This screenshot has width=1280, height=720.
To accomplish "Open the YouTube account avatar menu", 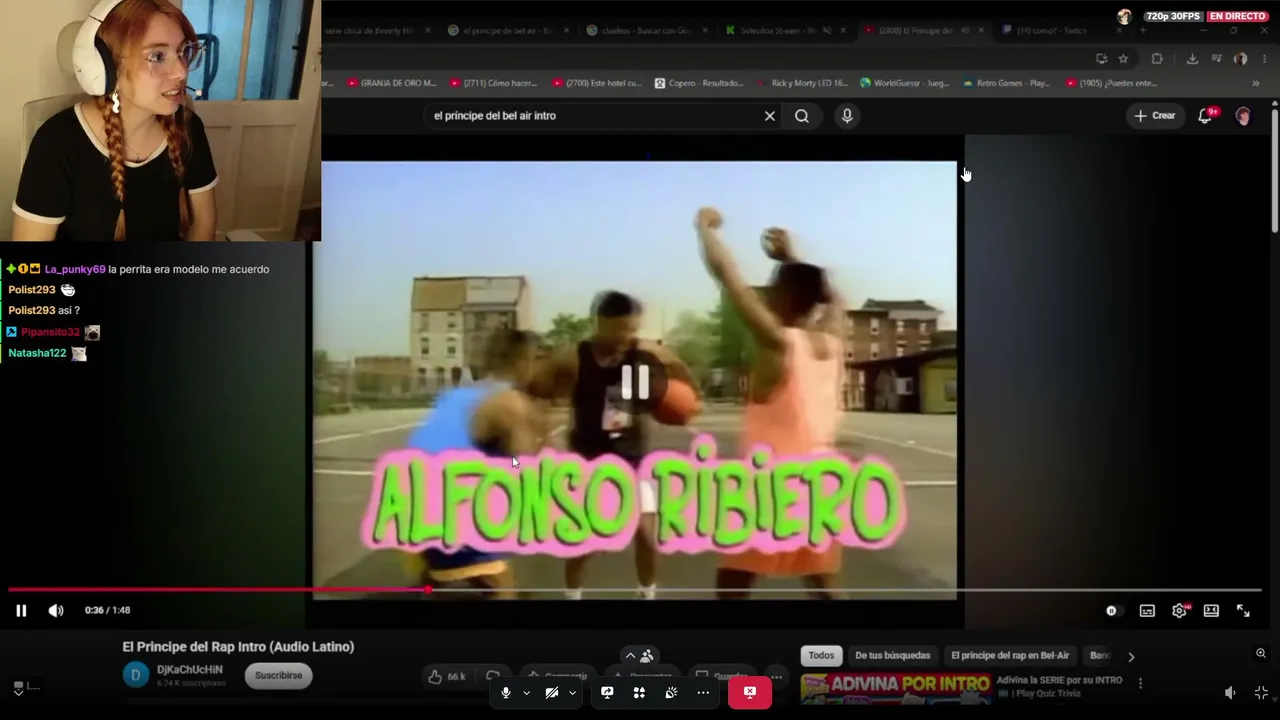I will pos(1243,116).
